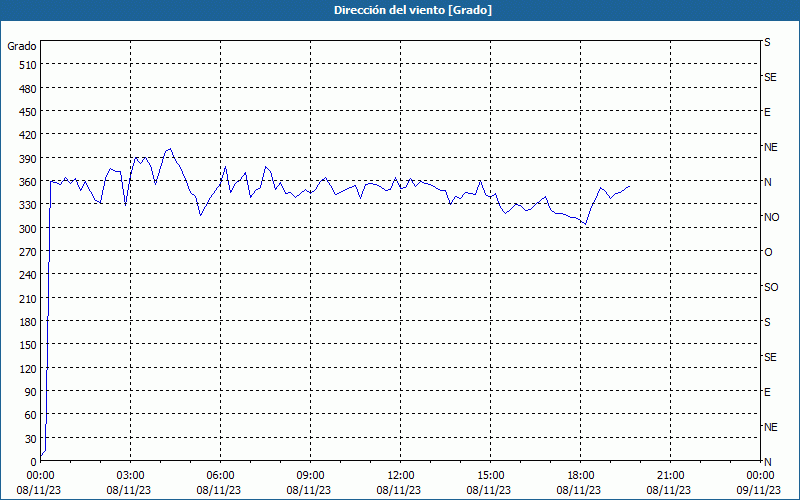The width and height of the screenshot is (800, 500).
Task: Click the 'SO' compass label on right axis
Action: point(771,287)
